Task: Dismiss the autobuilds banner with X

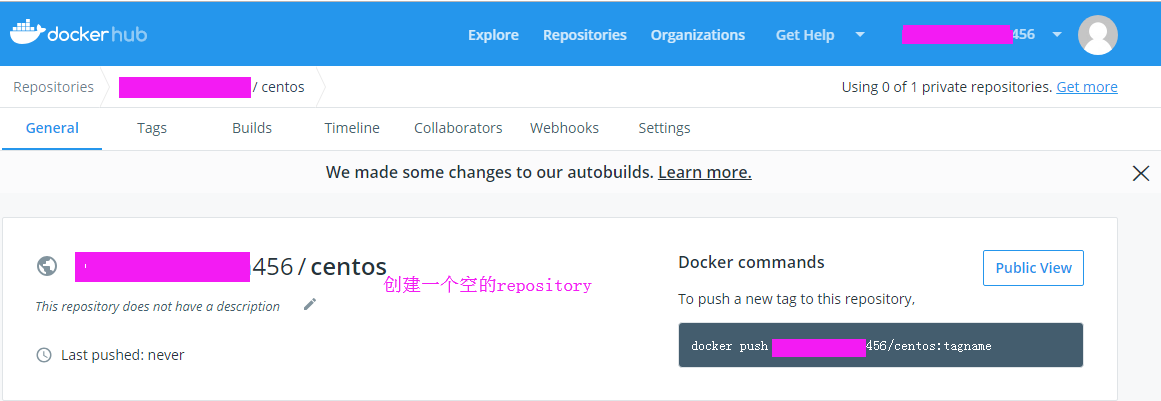Action: click(1141, 173)
